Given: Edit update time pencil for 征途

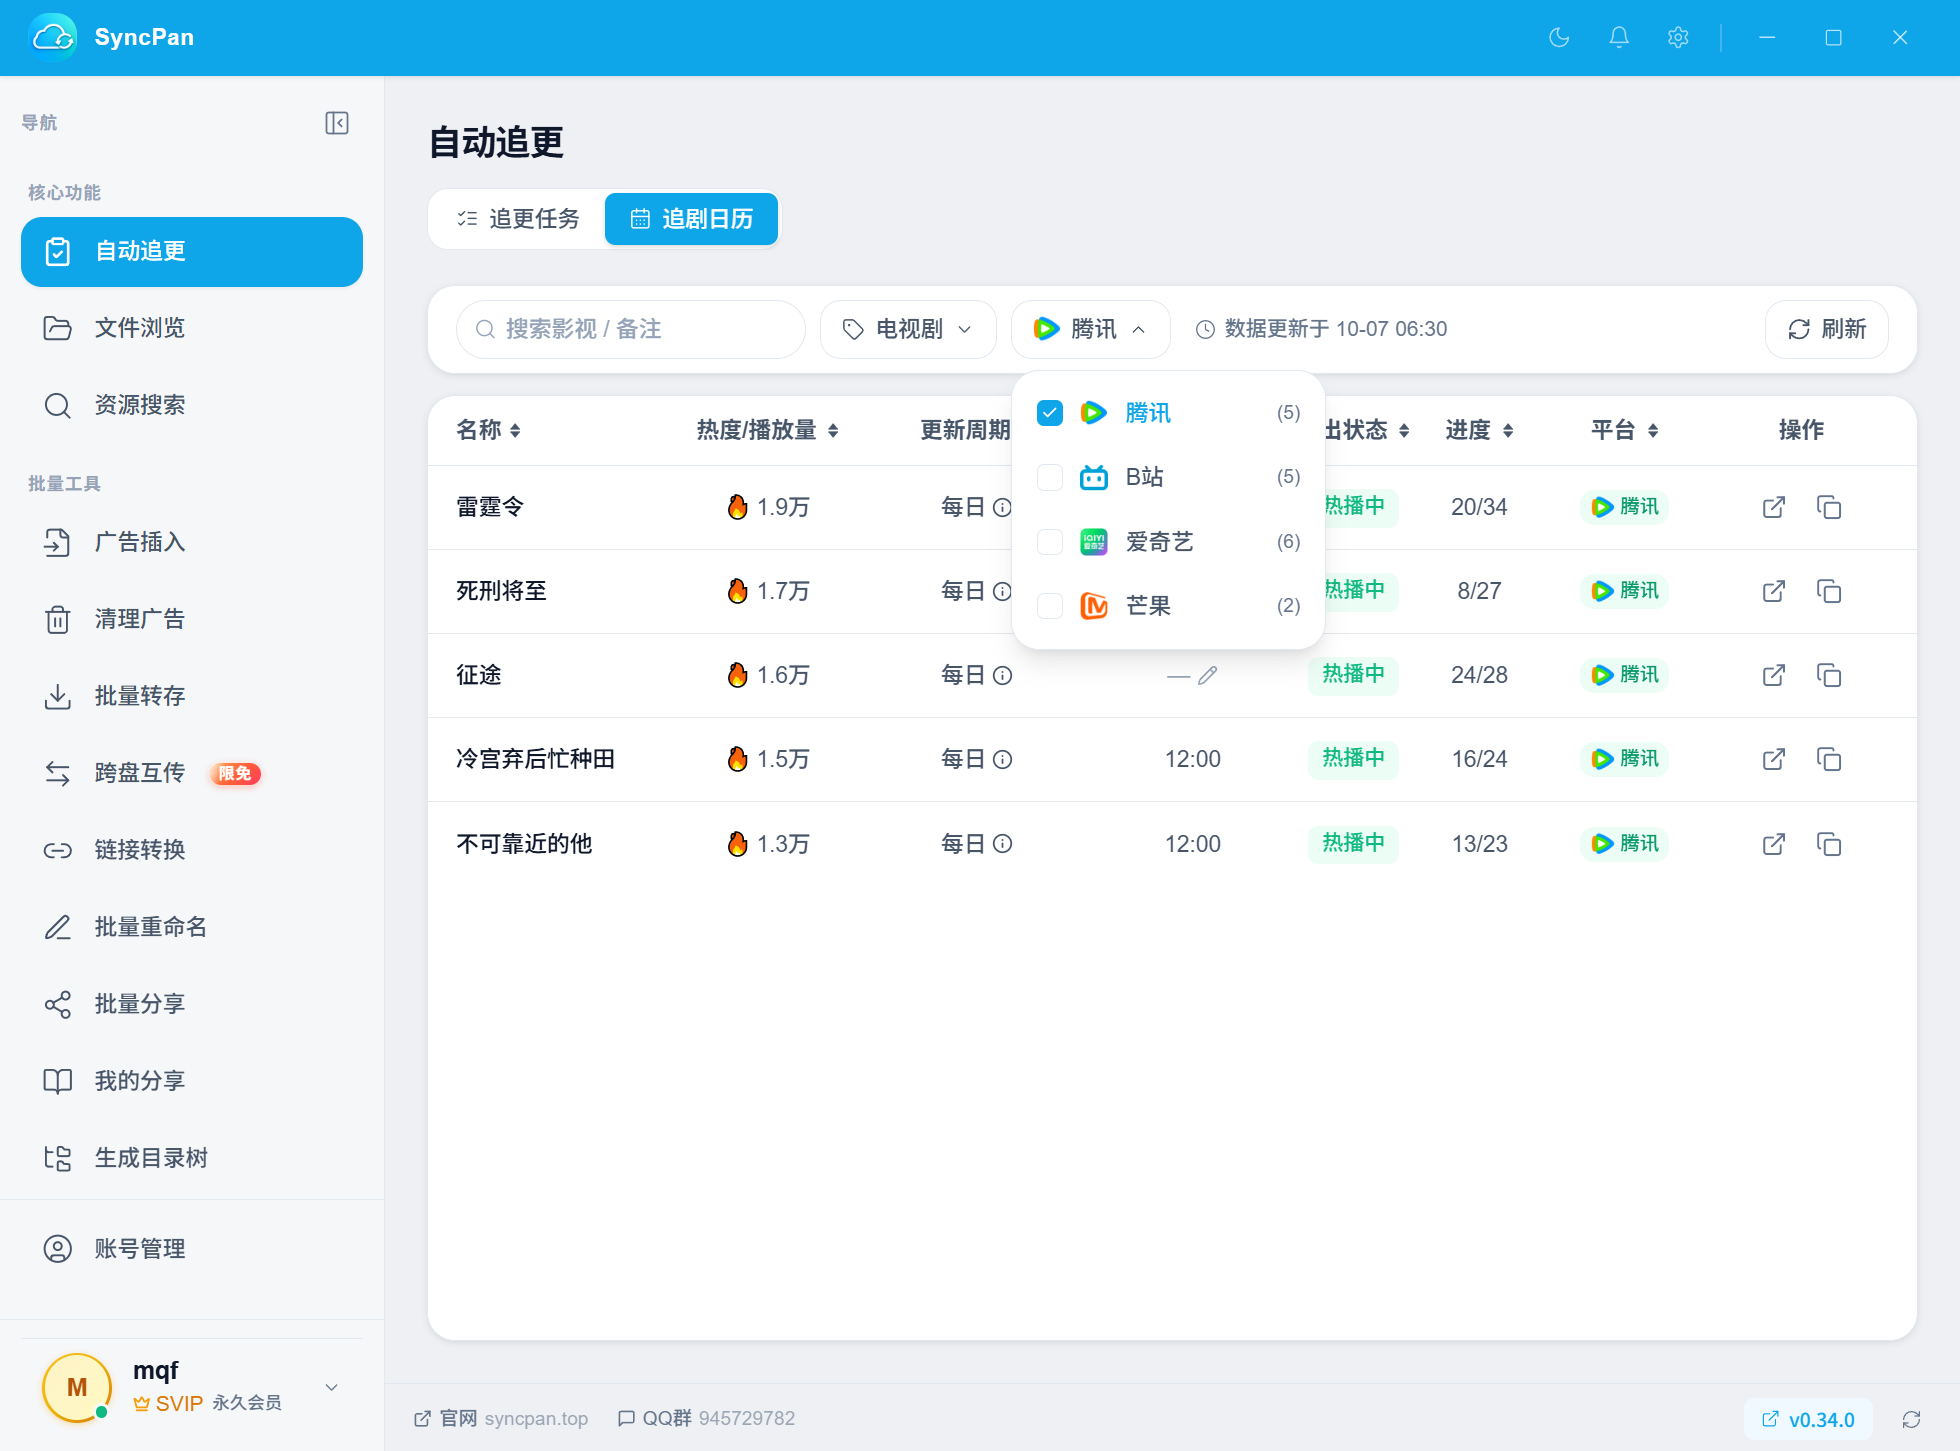Looking at the screenshot, I should point(1208,676).
